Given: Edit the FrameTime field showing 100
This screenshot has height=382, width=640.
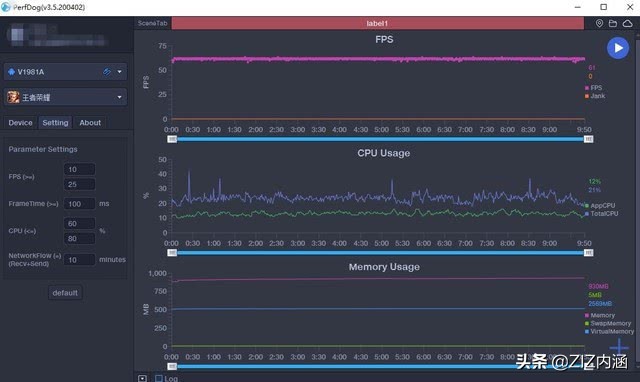Looking at the screenshot, I should [80, 203].
